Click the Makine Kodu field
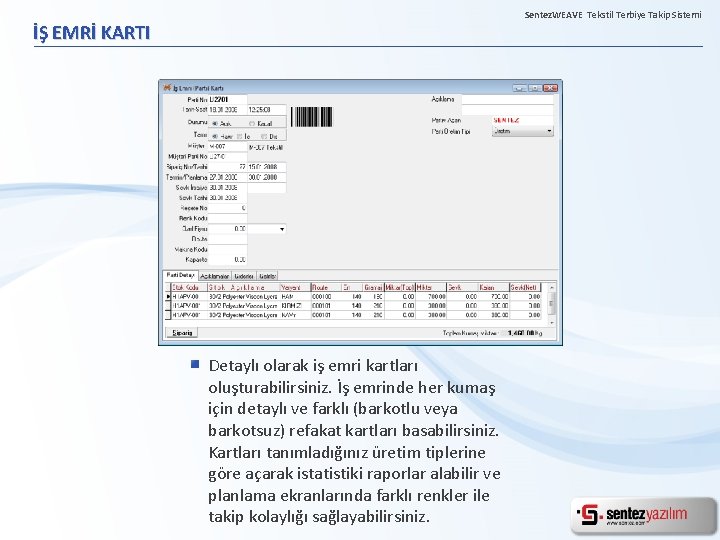 [x=228, y=249]
